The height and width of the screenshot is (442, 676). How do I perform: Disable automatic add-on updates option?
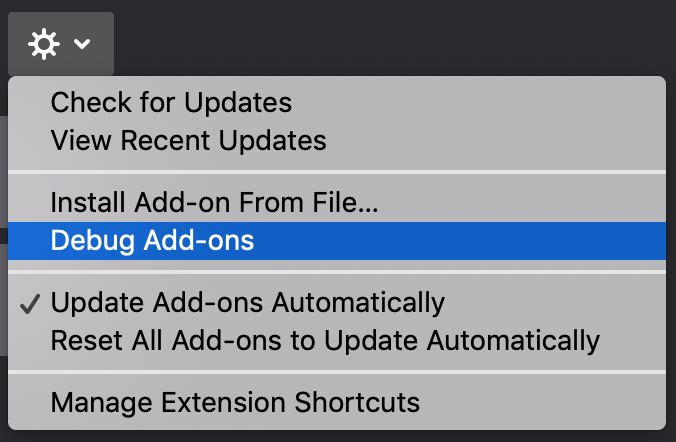coord(337,303)
